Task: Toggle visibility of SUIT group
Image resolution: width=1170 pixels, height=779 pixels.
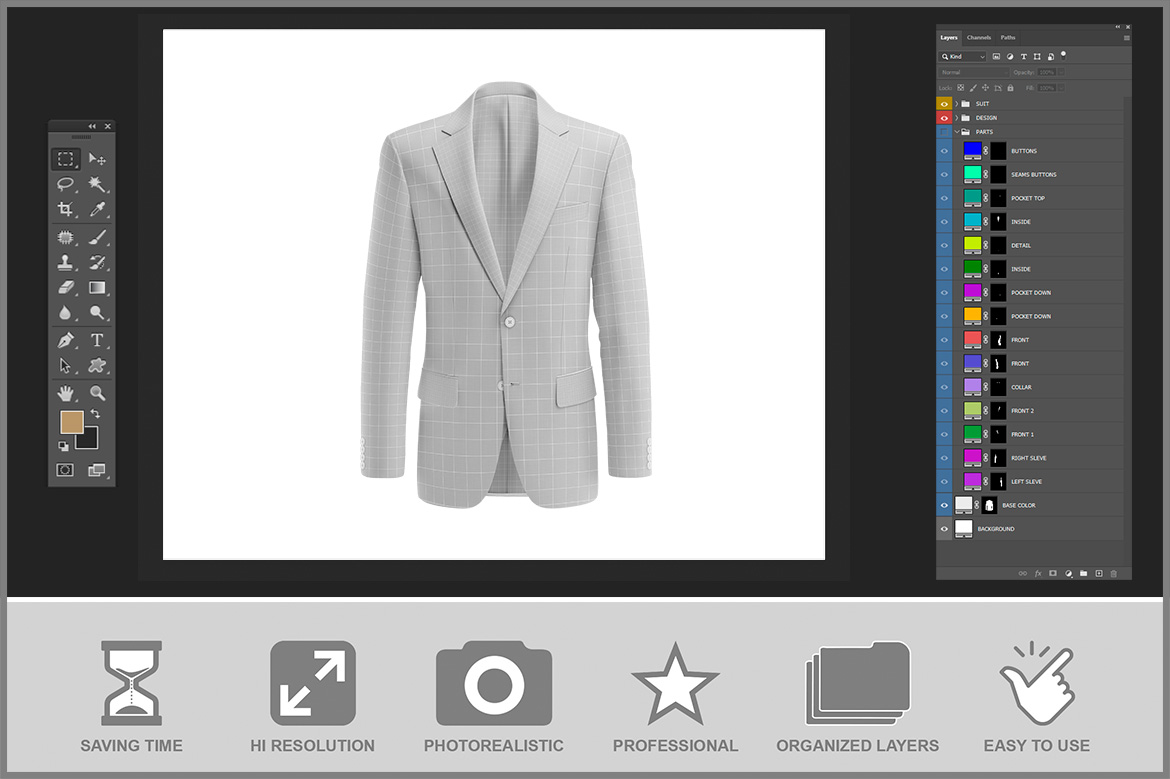Action: click(944, 104)
